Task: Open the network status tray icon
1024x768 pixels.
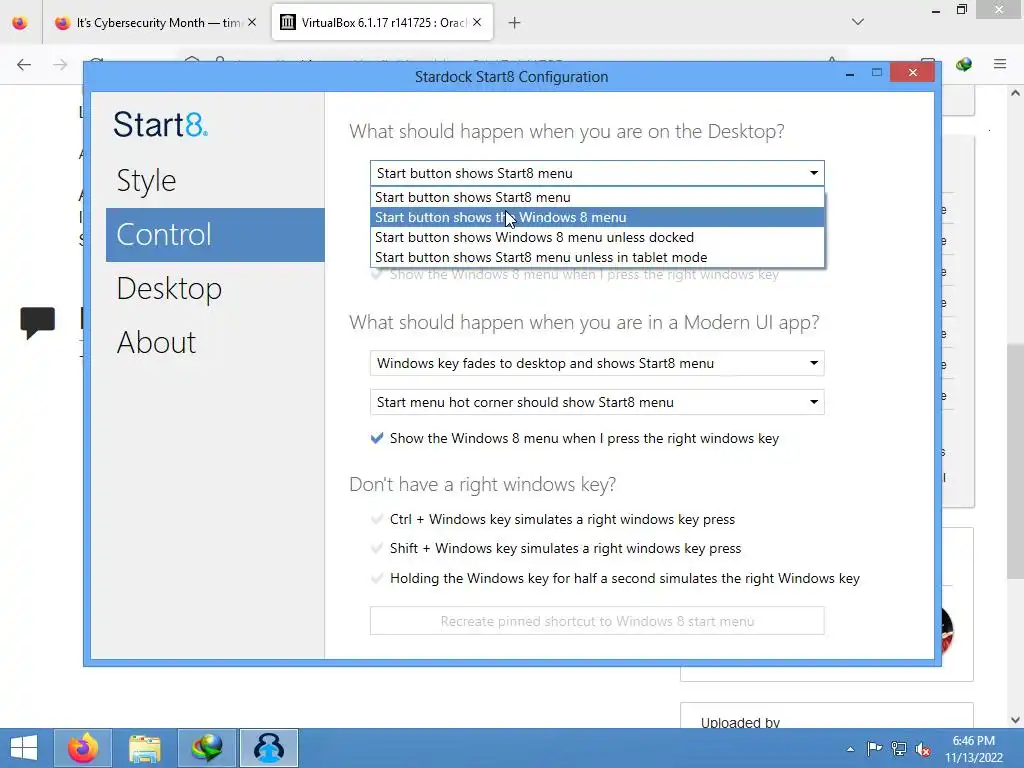Action: (899, 749)
